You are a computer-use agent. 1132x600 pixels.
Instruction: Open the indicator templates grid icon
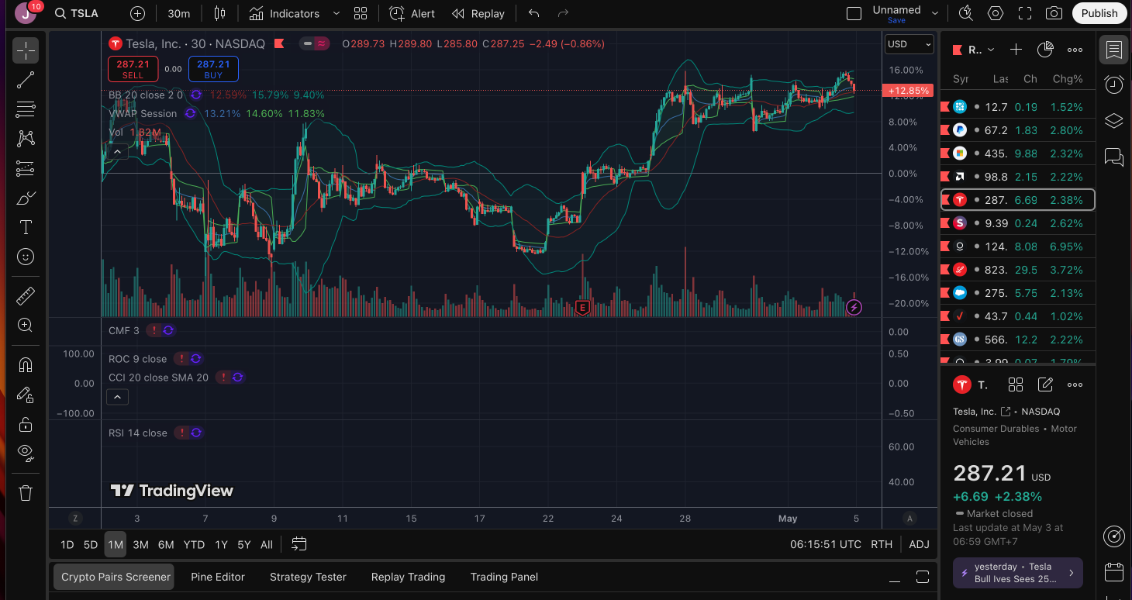click(x=360, y=13)
